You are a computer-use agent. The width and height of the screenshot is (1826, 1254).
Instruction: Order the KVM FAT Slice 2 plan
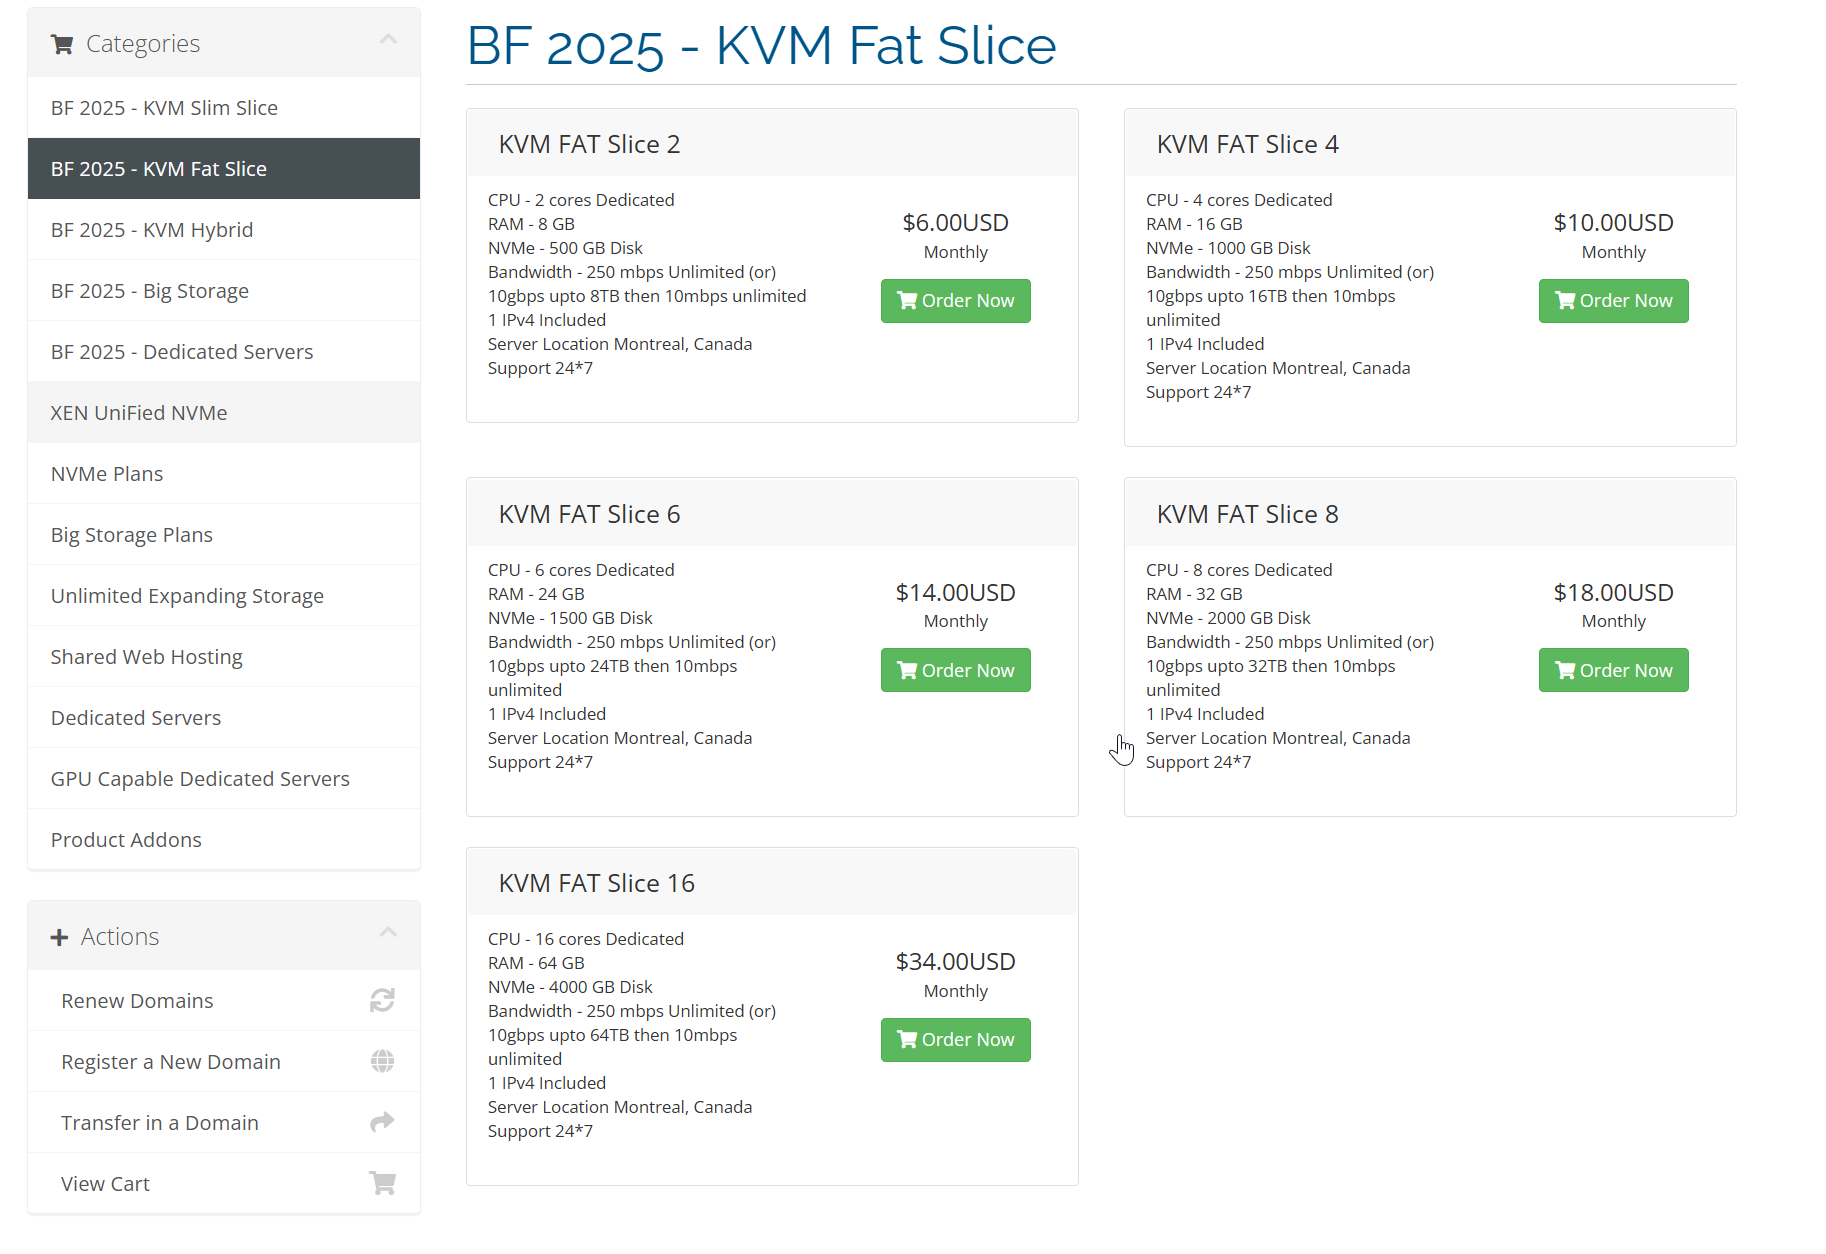coord(955,301)
